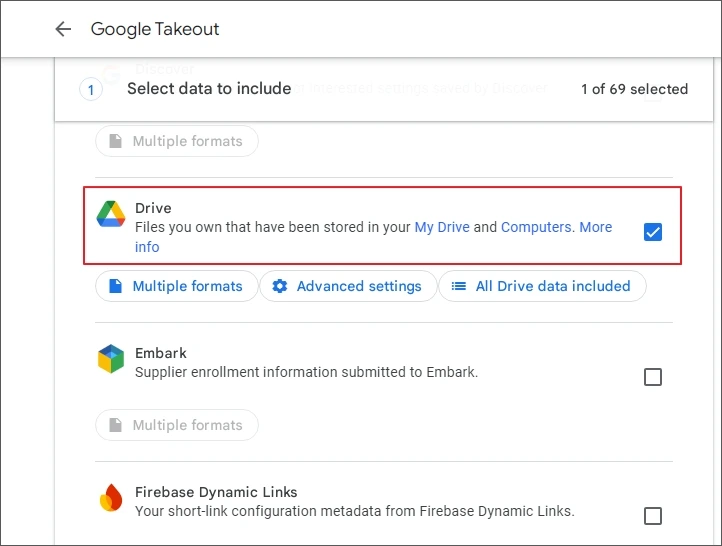Image resolution: width=722 pixels, height=546 pixels.
Task: Click the Embark product name
Action: (x=161, y=353)
